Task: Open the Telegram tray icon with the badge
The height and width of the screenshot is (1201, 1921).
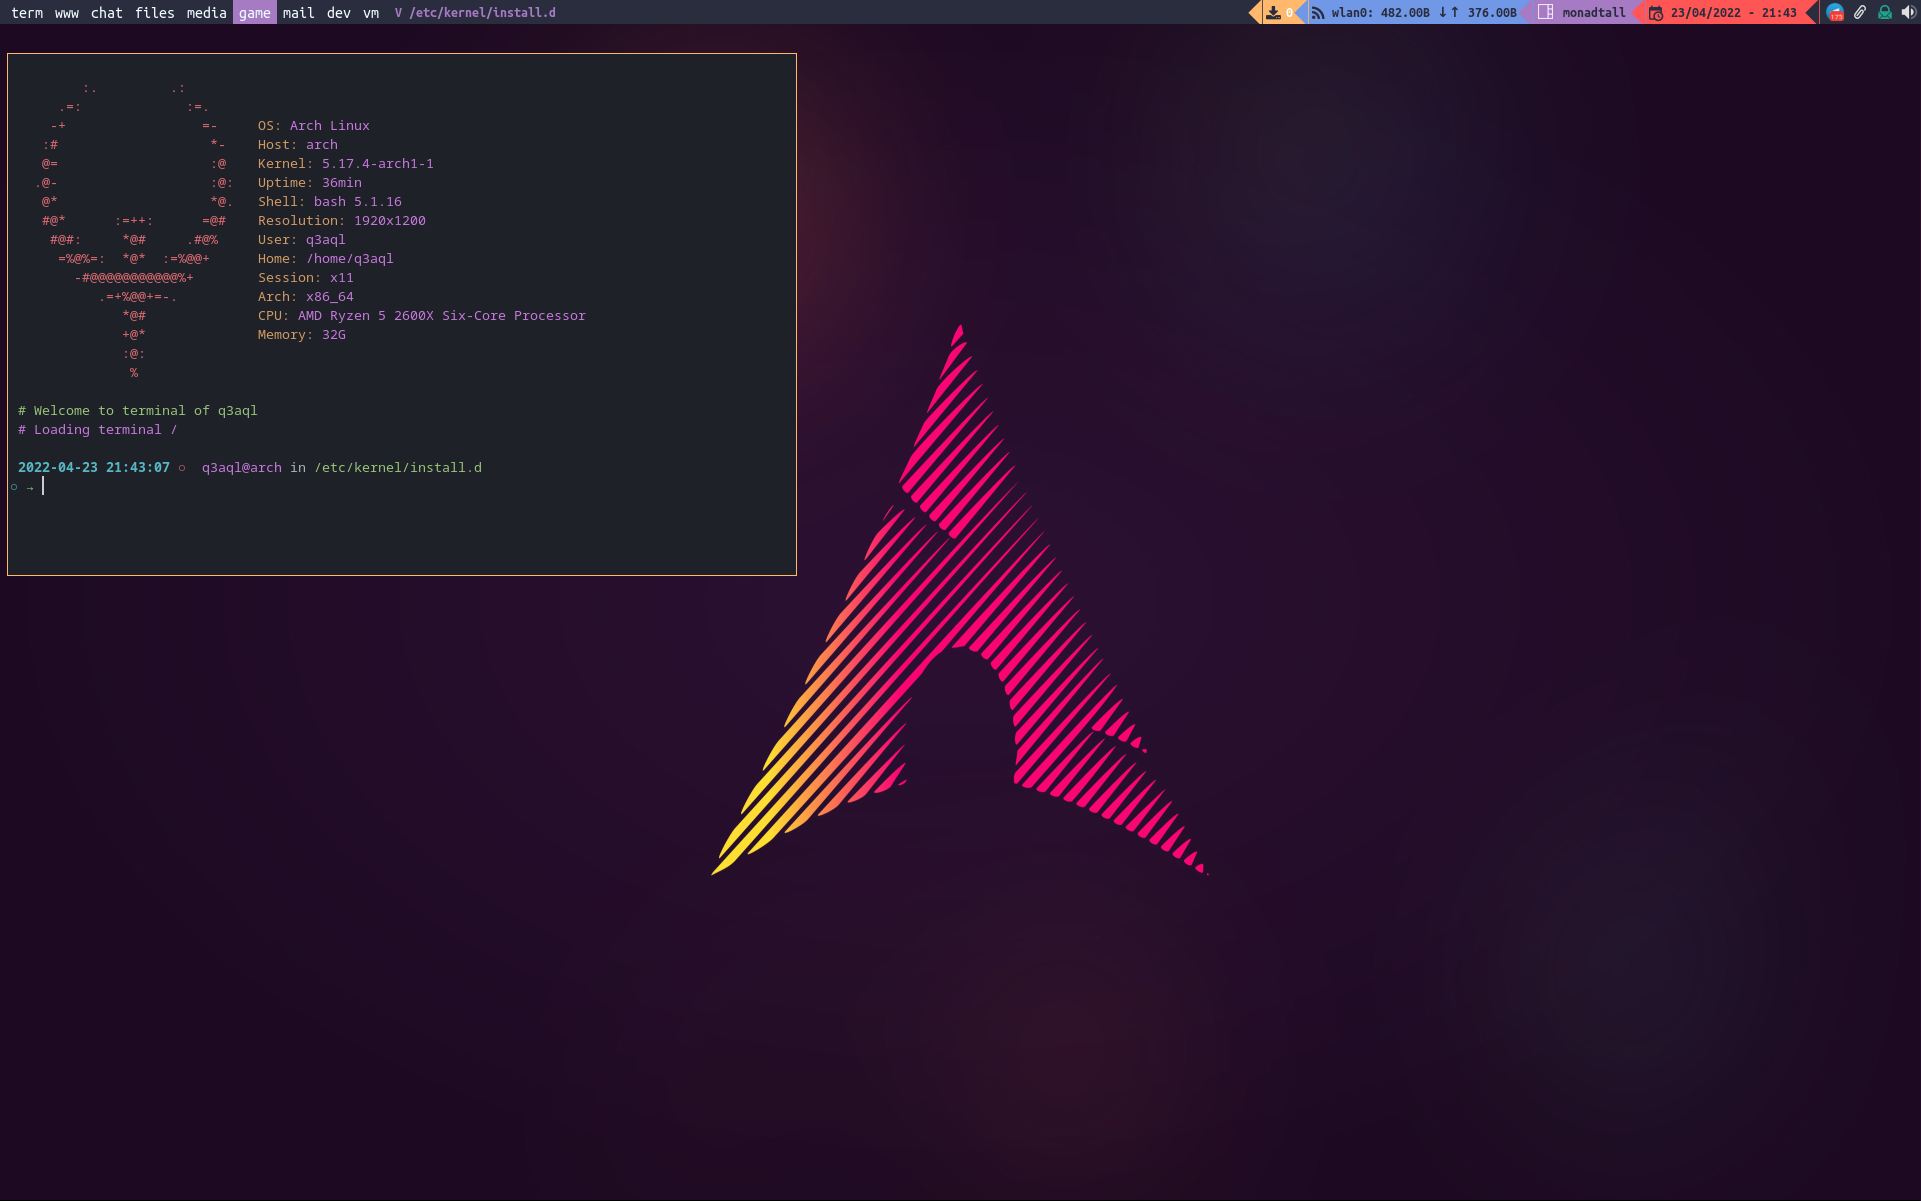Action: pos(1835,13)
